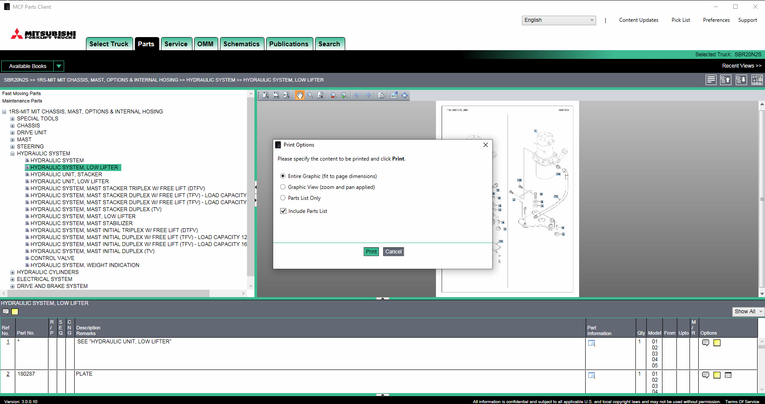
Task: Click the Mitsubishi Forklift Trucks logo
Action: coord(43,35)
